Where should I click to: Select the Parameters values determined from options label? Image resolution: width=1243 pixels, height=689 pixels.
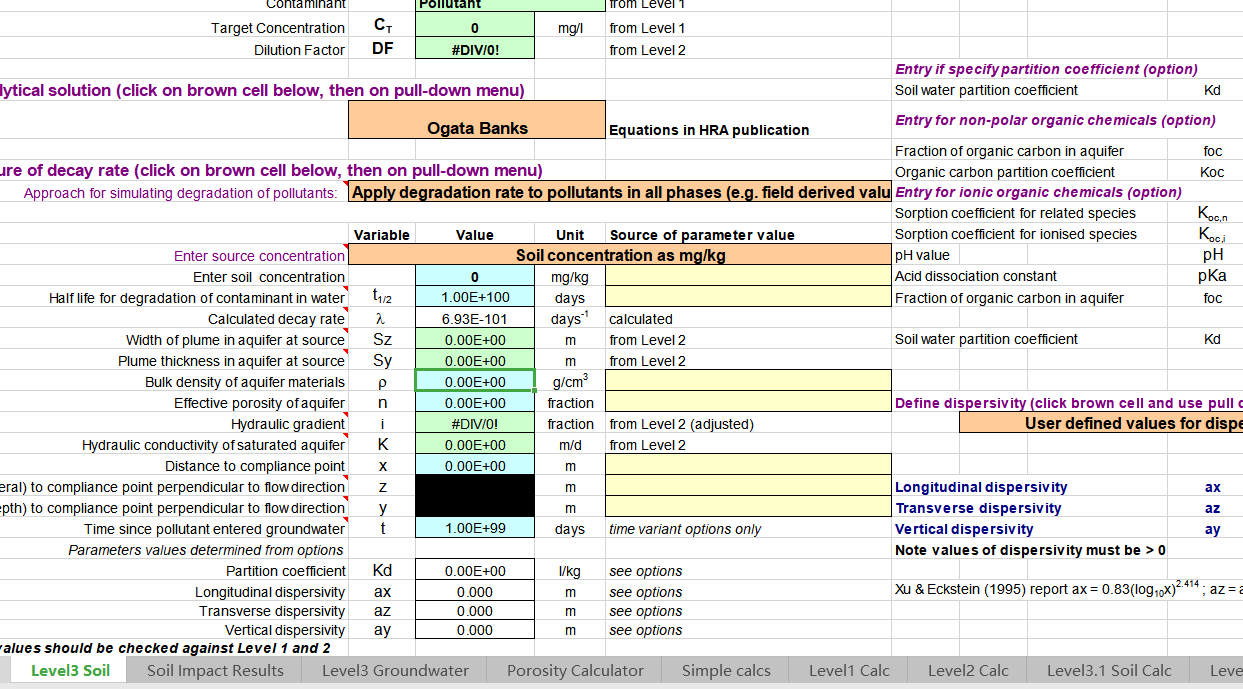pos(206,550)
